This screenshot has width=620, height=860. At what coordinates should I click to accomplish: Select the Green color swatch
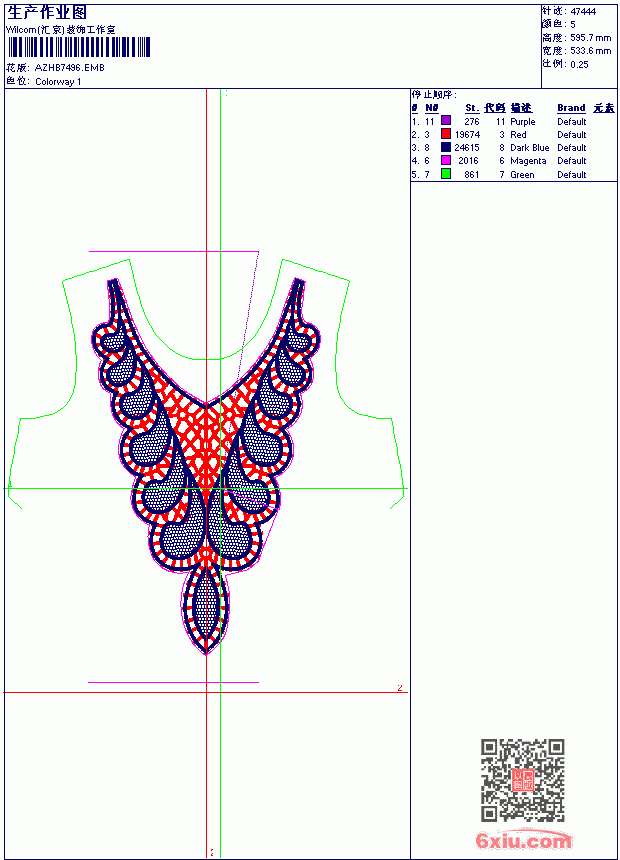click(x=446, y=174)
